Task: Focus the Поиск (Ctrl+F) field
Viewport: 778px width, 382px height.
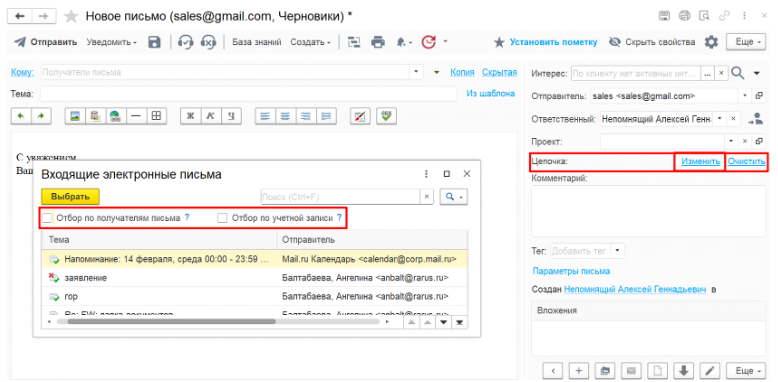Action: tap(341, 197)
